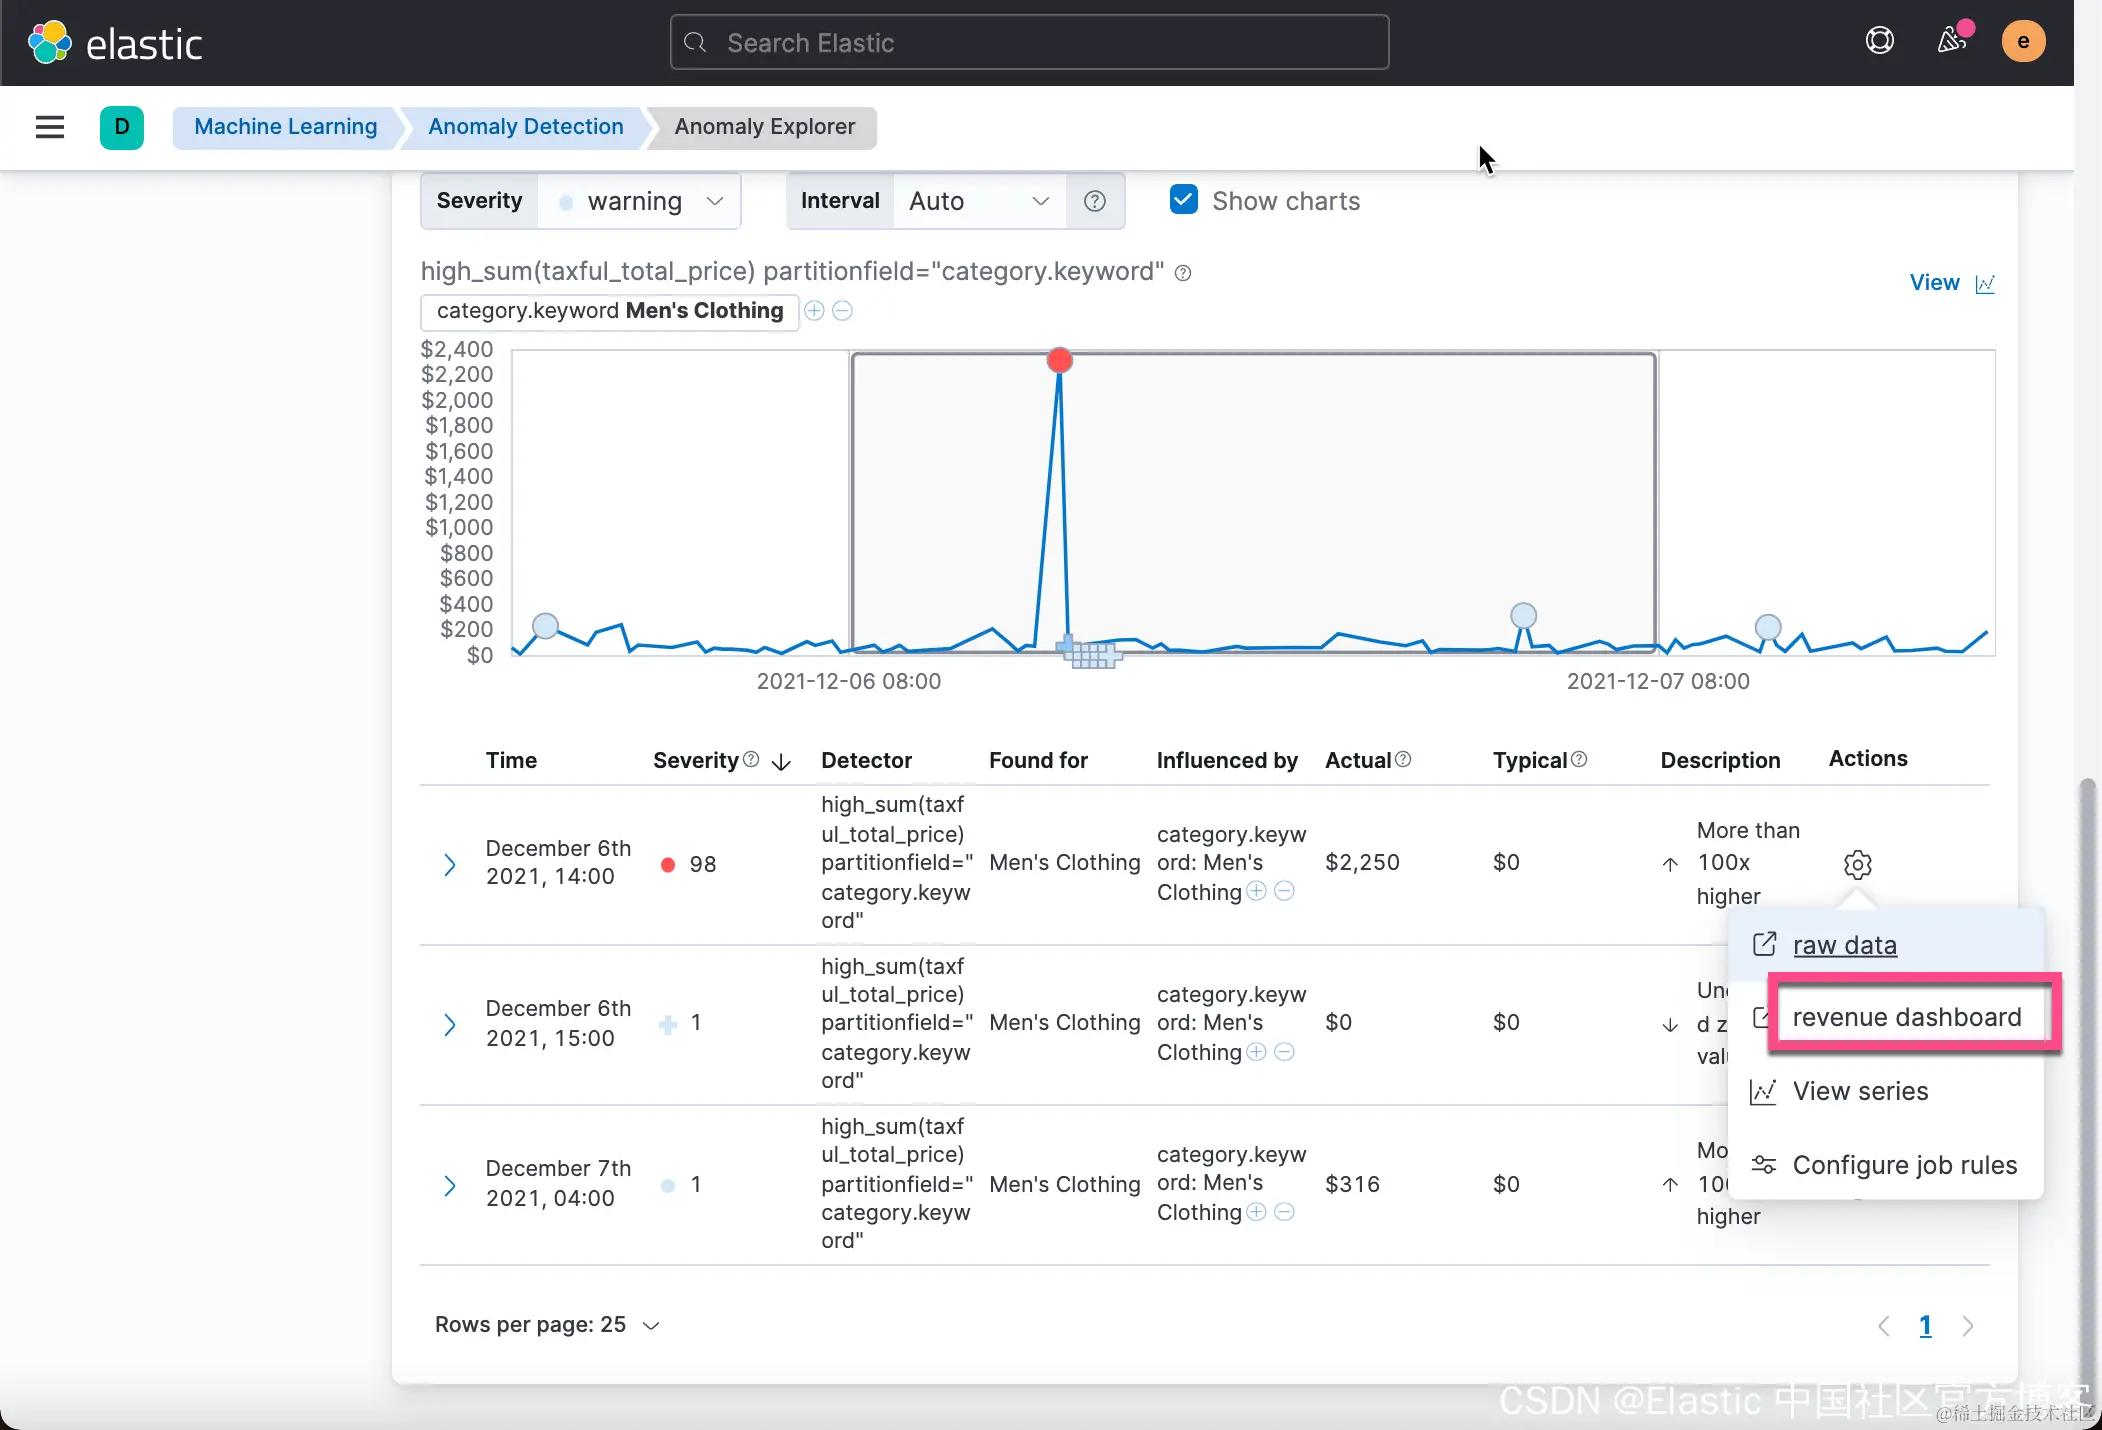Viewport: 2102px width, 1430px height.
Task: Click plus filter icon next to Men's Clothing chip
Action: [x=814, y=311]
